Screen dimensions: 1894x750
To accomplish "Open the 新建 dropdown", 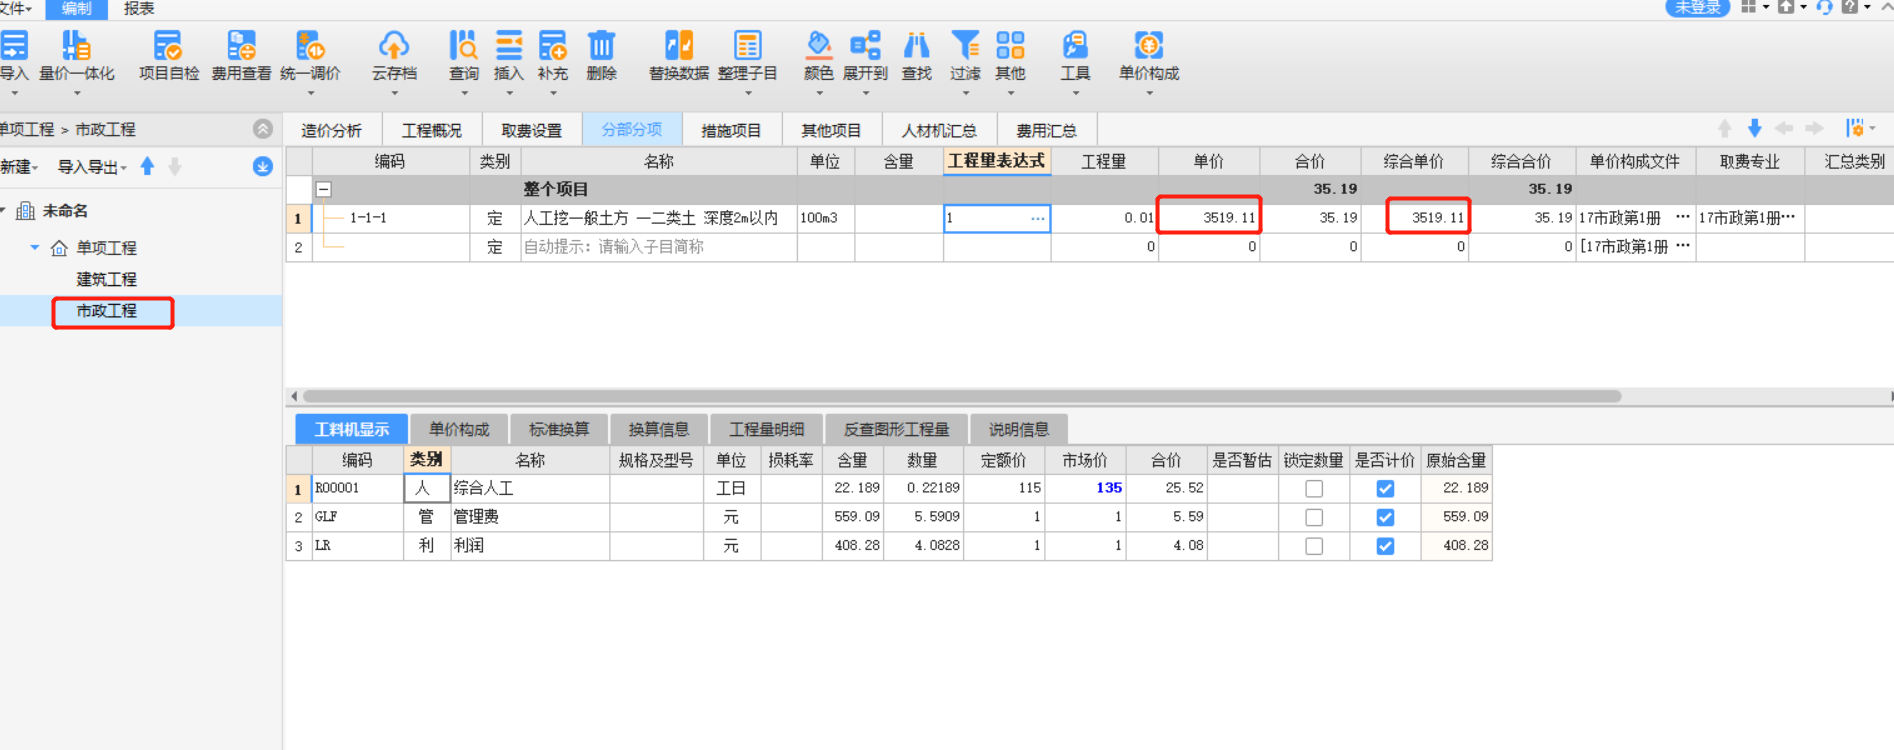I will point(20,167).
